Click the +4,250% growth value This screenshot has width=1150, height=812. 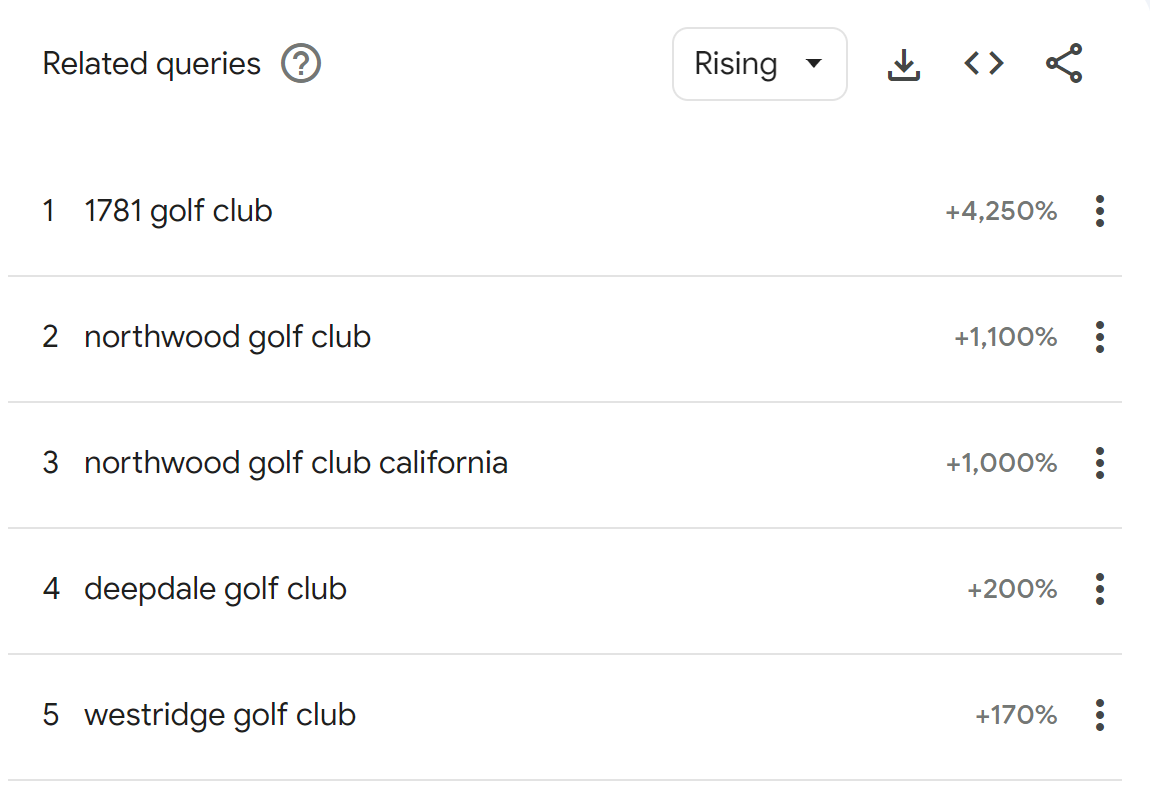click(x=1001, y=212)
